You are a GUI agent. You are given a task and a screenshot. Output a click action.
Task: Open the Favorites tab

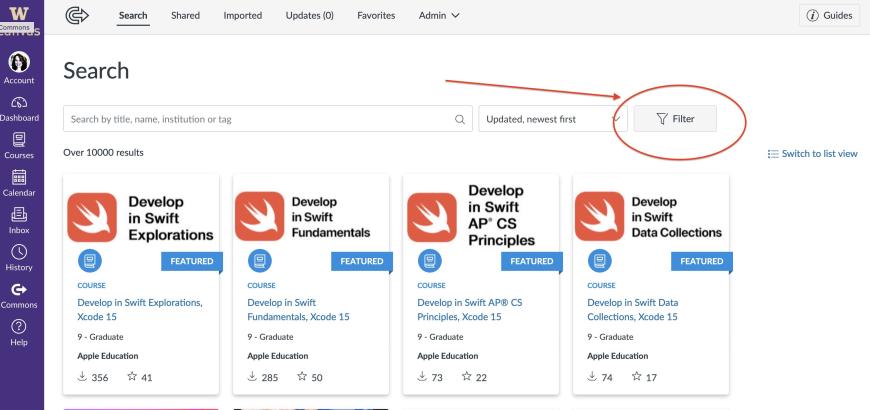coord(376,16)
